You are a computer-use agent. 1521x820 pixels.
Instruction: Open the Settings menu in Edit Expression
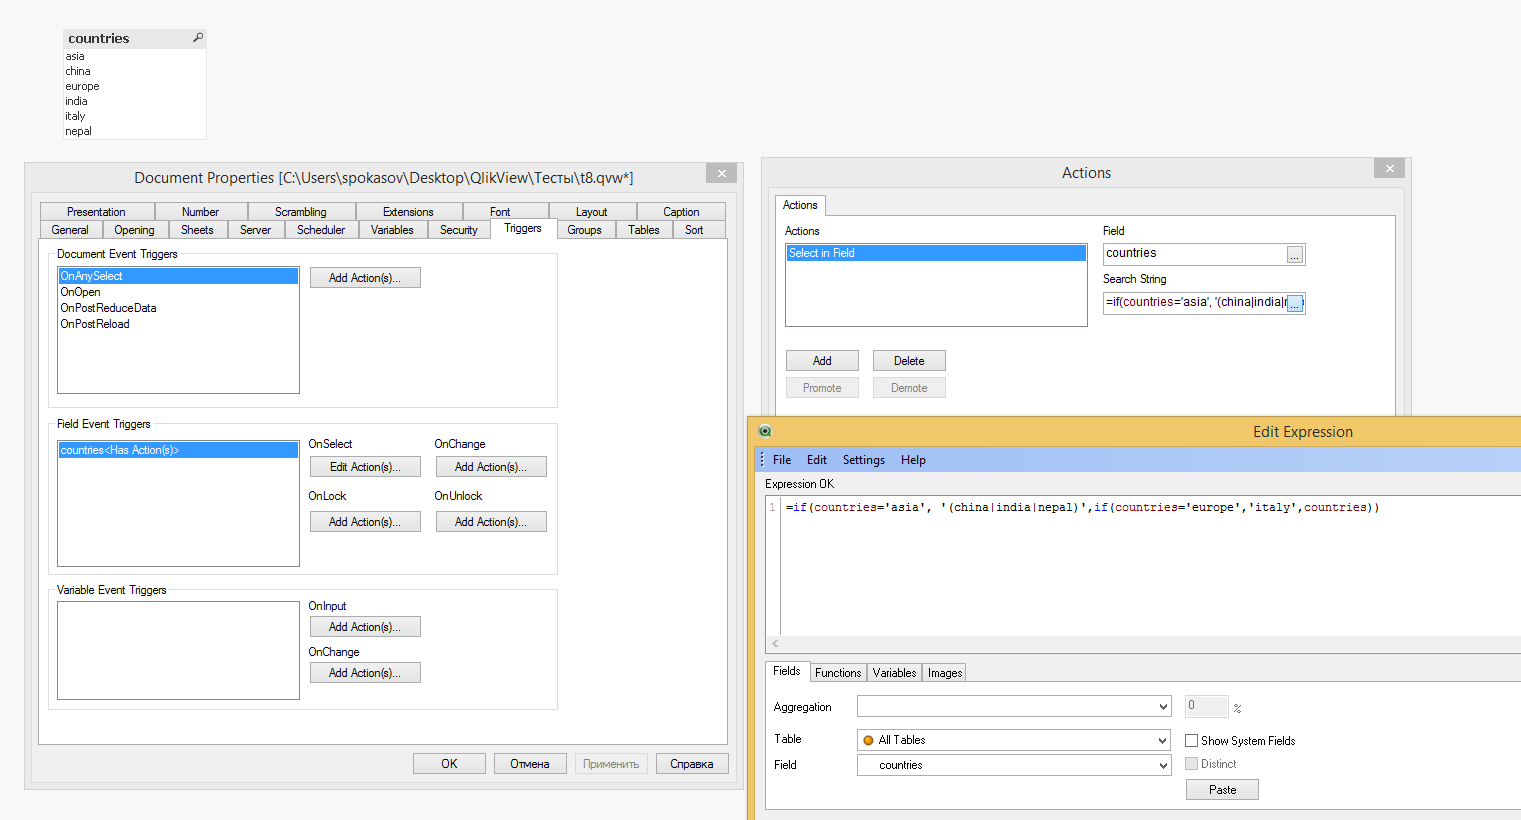(863, 460)
